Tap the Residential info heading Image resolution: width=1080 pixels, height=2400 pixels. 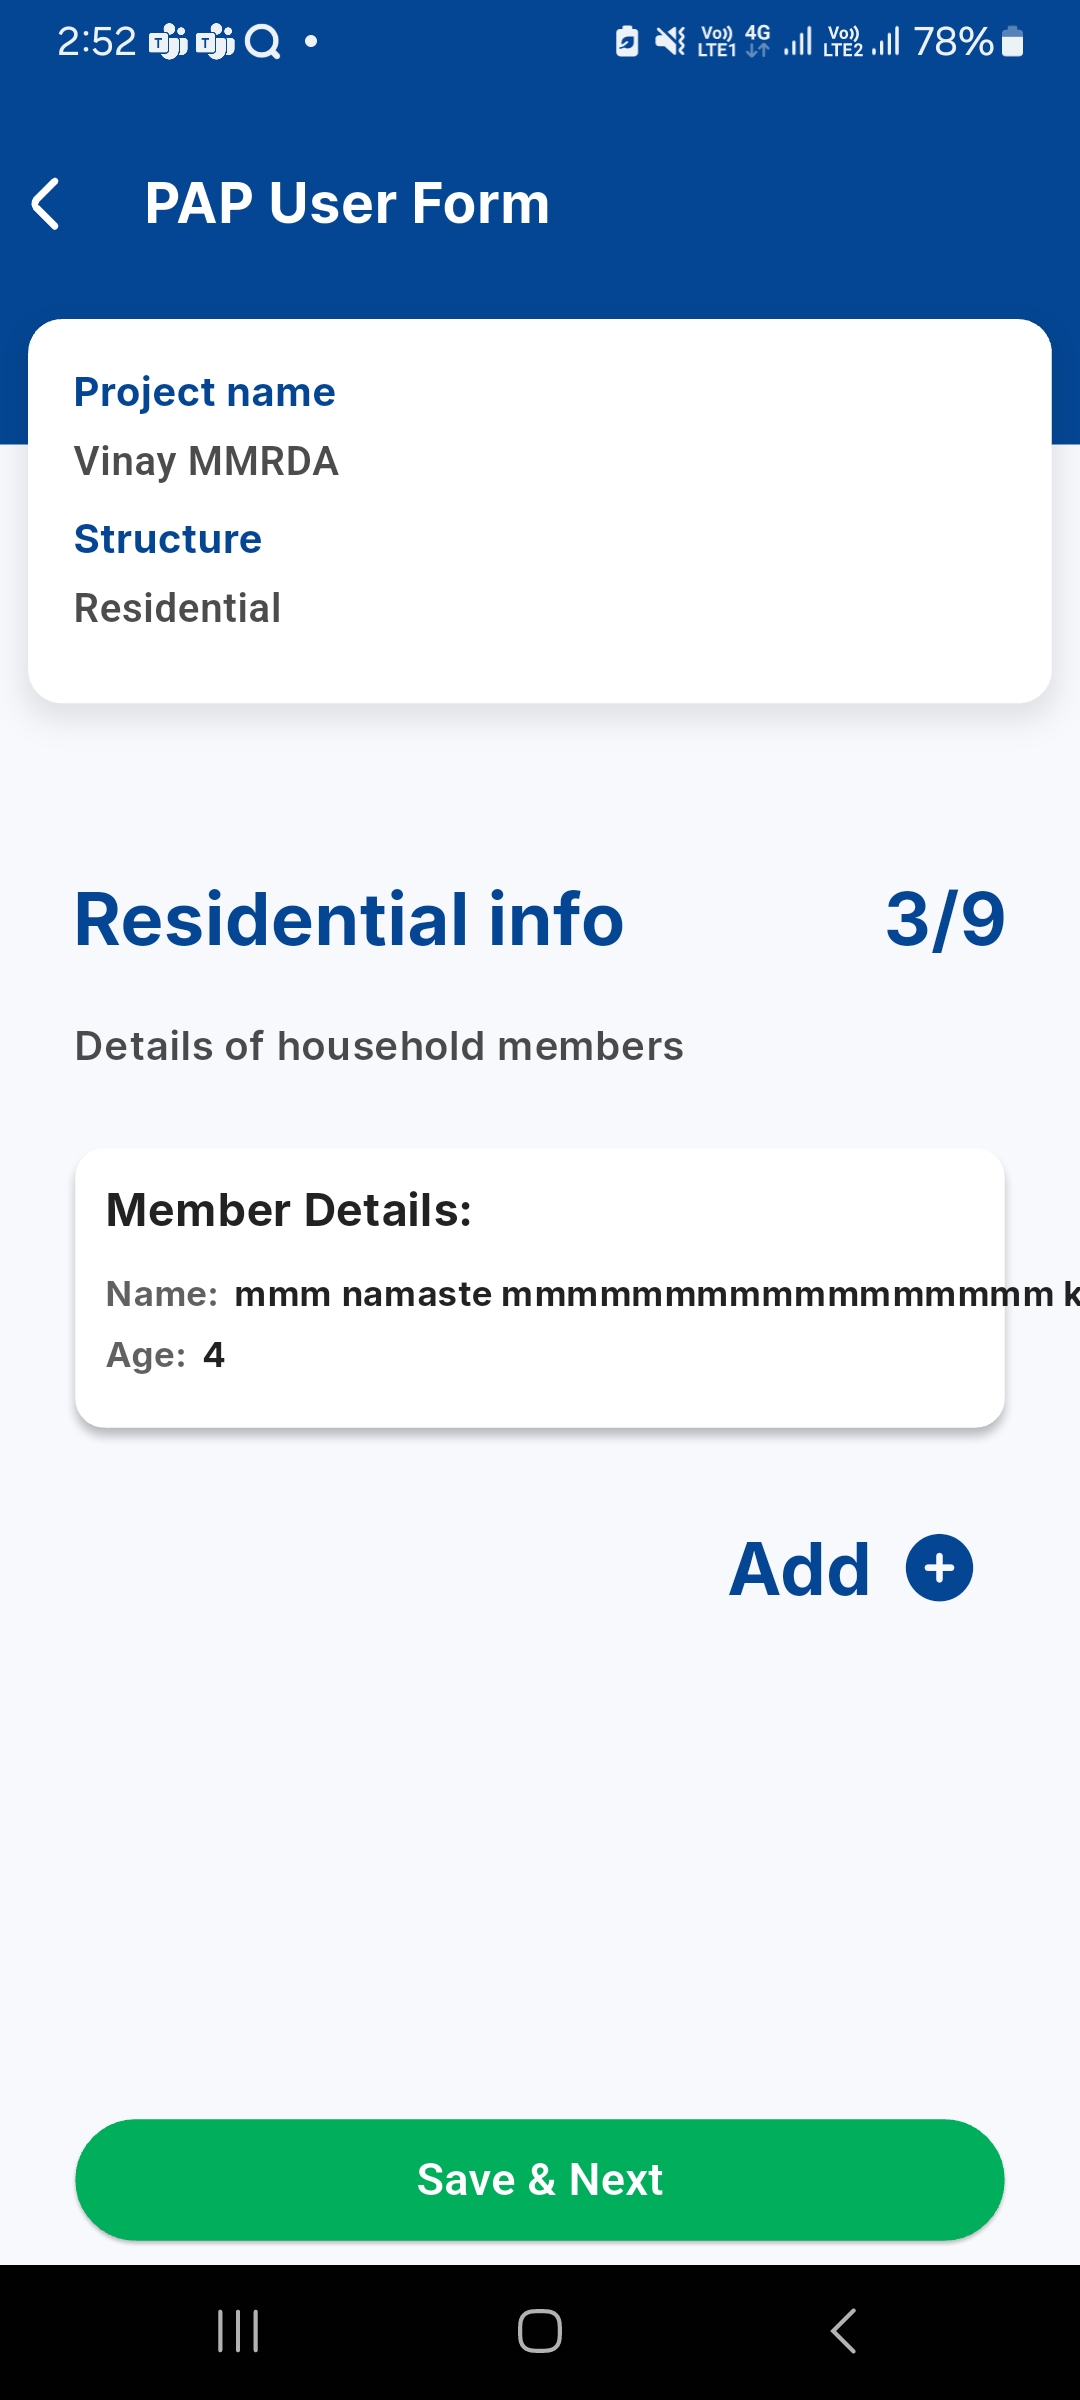click(349, 919)
